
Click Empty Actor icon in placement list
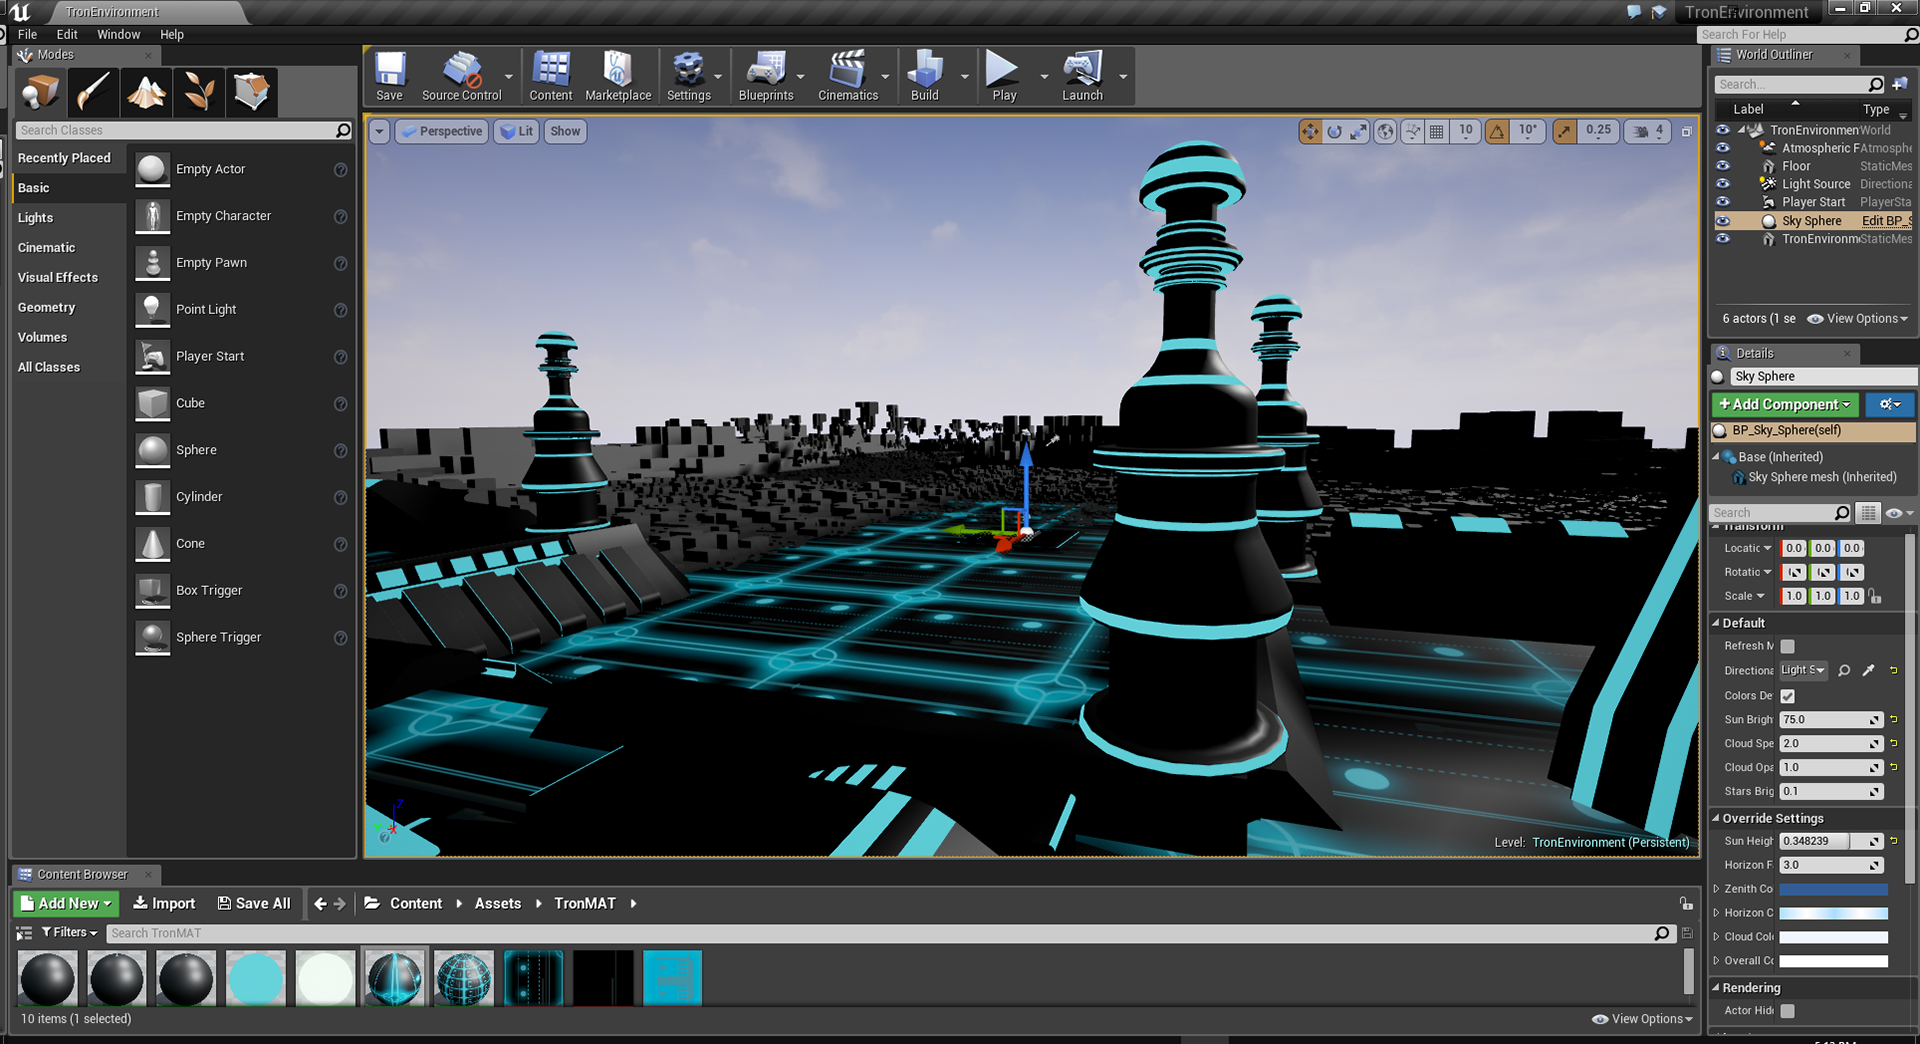click(152, 169)
